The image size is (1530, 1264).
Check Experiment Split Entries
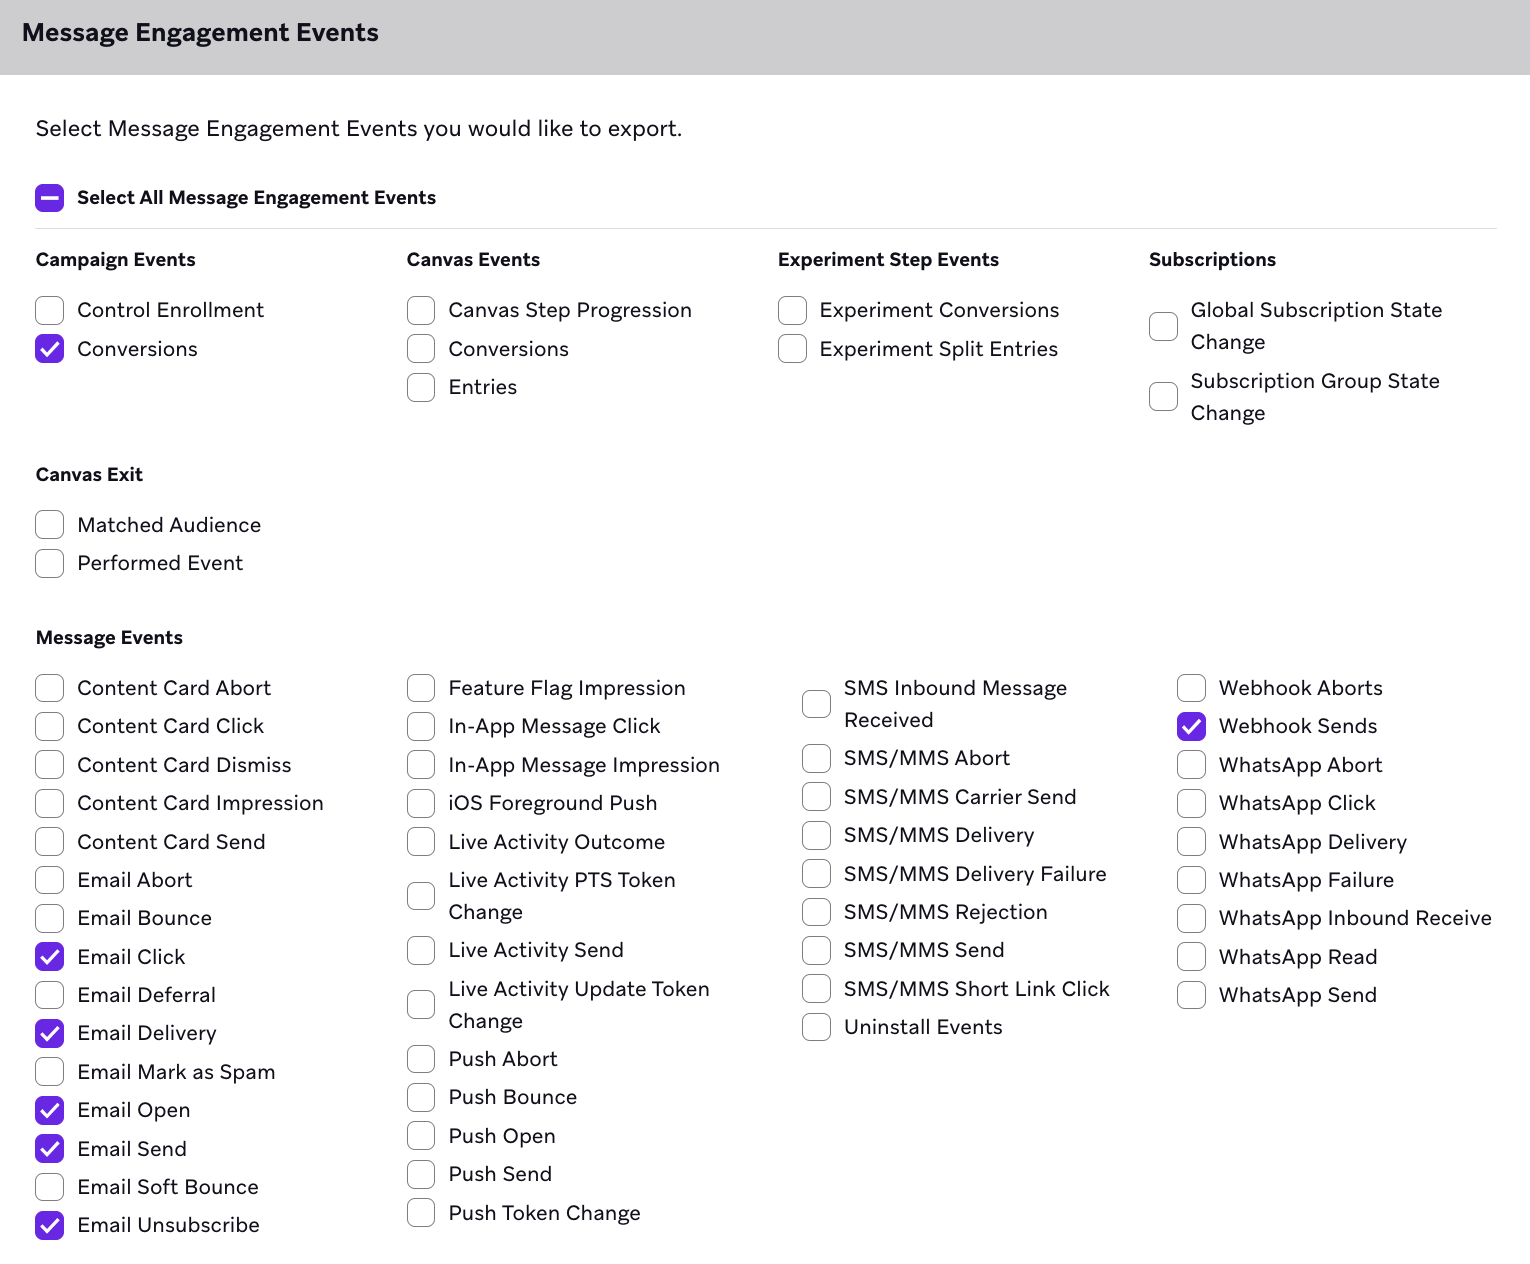791,348
